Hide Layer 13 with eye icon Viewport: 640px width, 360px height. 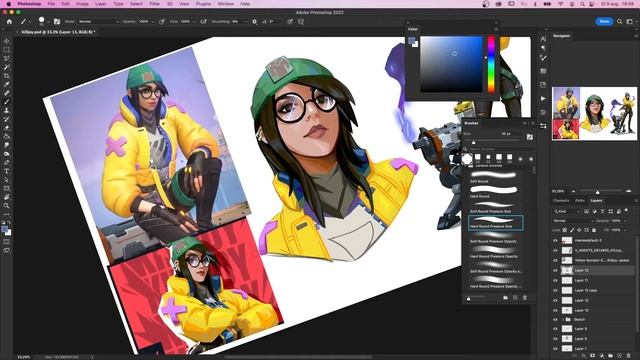click(555, 270)
